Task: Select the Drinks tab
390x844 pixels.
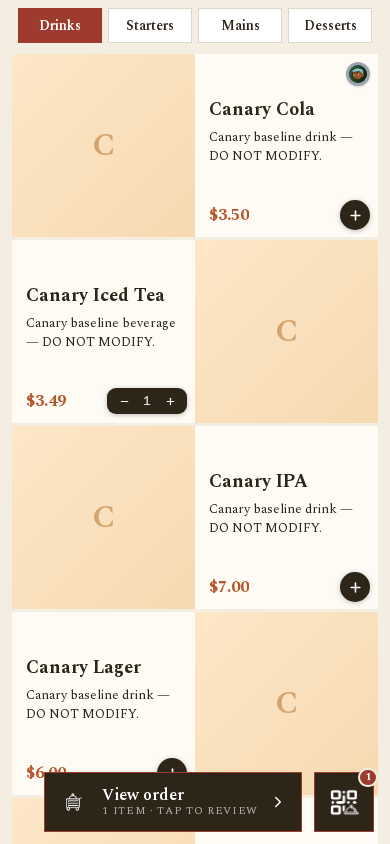Action: click(x=60, y=25)
